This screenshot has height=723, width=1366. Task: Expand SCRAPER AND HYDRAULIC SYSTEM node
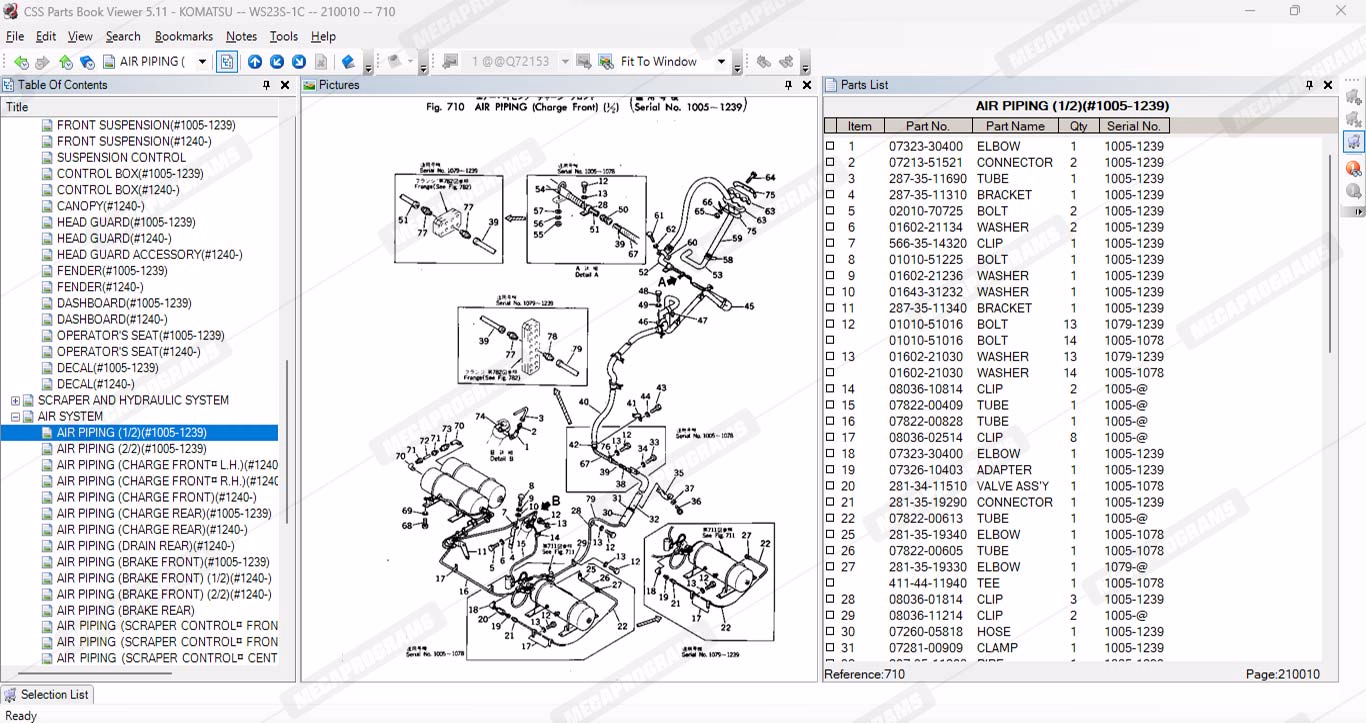click(15, 401)
